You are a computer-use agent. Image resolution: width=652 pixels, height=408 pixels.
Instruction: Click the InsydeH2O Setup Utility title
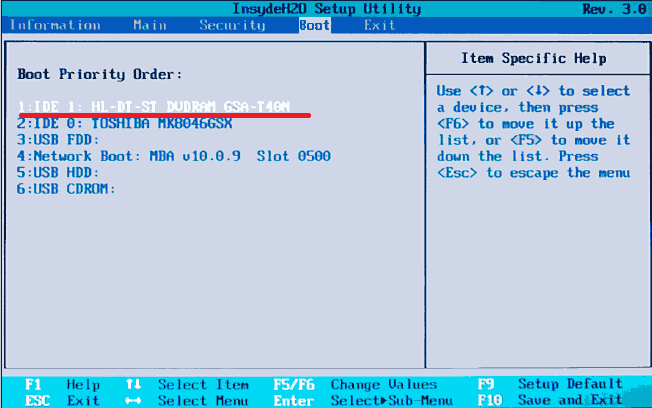pos(326,9)
